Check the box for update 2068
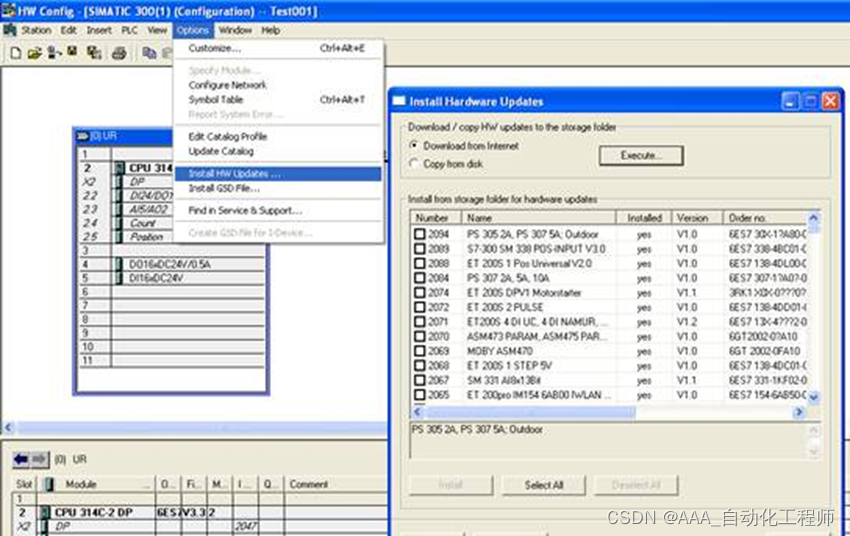This screenshot has height=536, width=850. [420, 366]
